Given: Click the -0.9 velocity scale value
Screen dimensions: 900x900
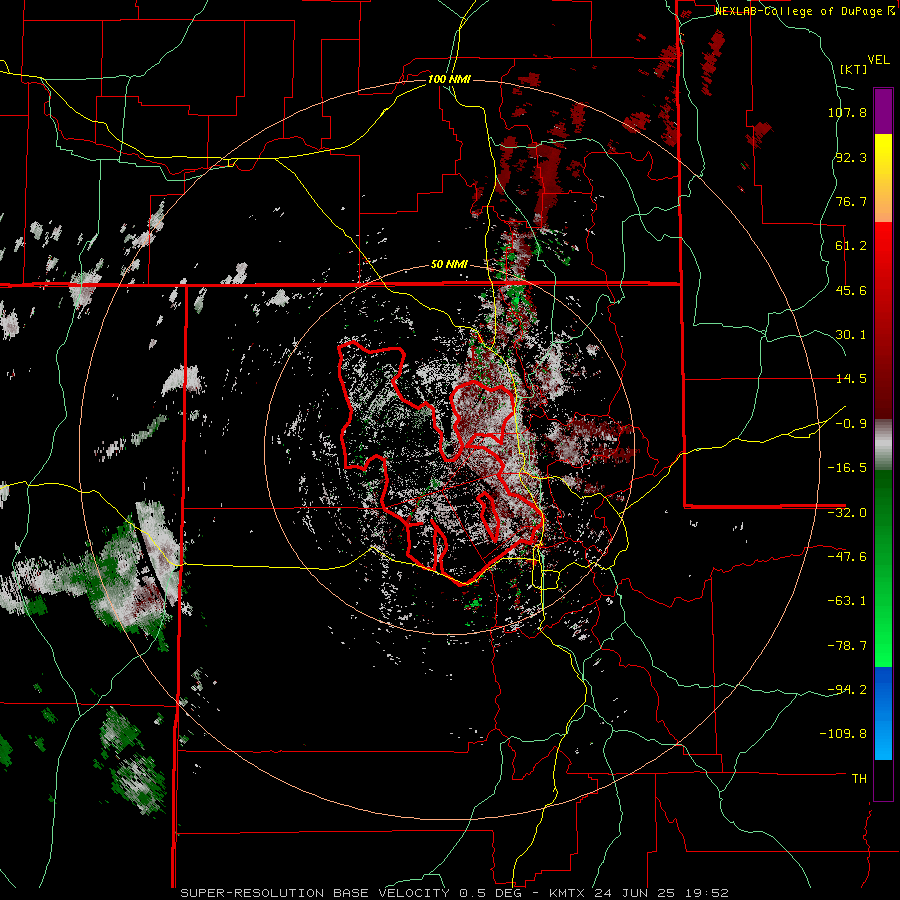Looking at the screenshot, I should 851,424.
